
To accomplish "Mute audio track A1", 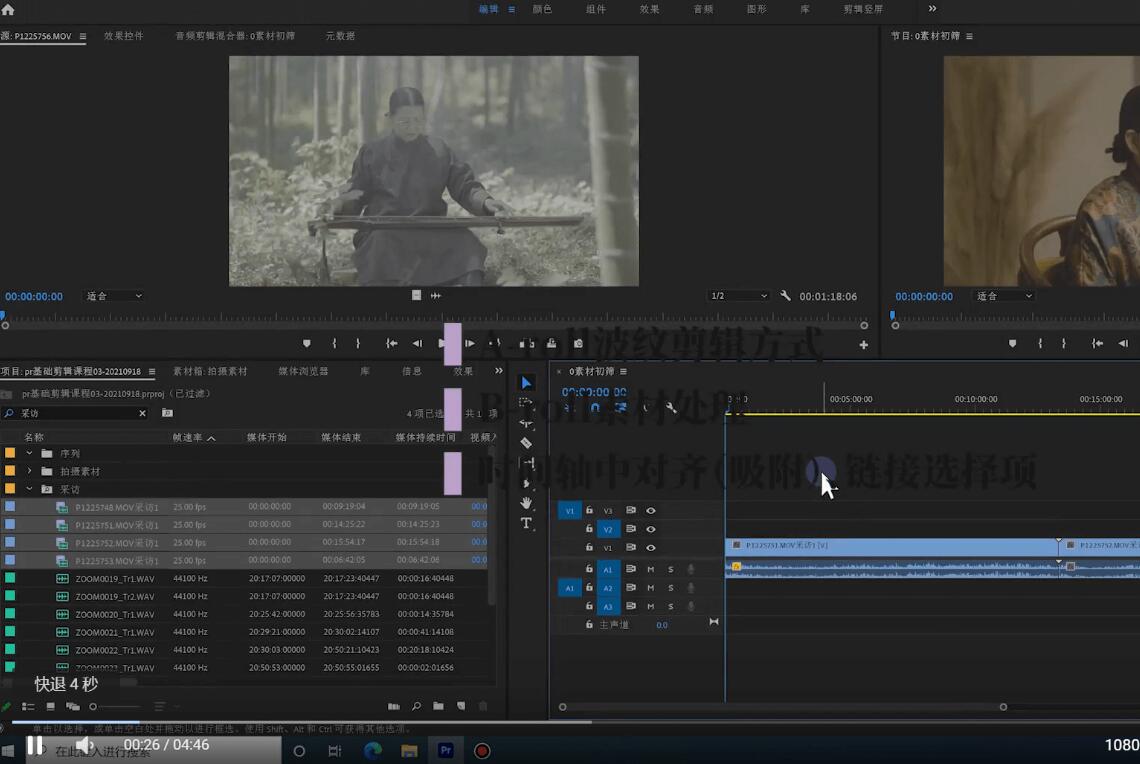I will pos(651,569).
